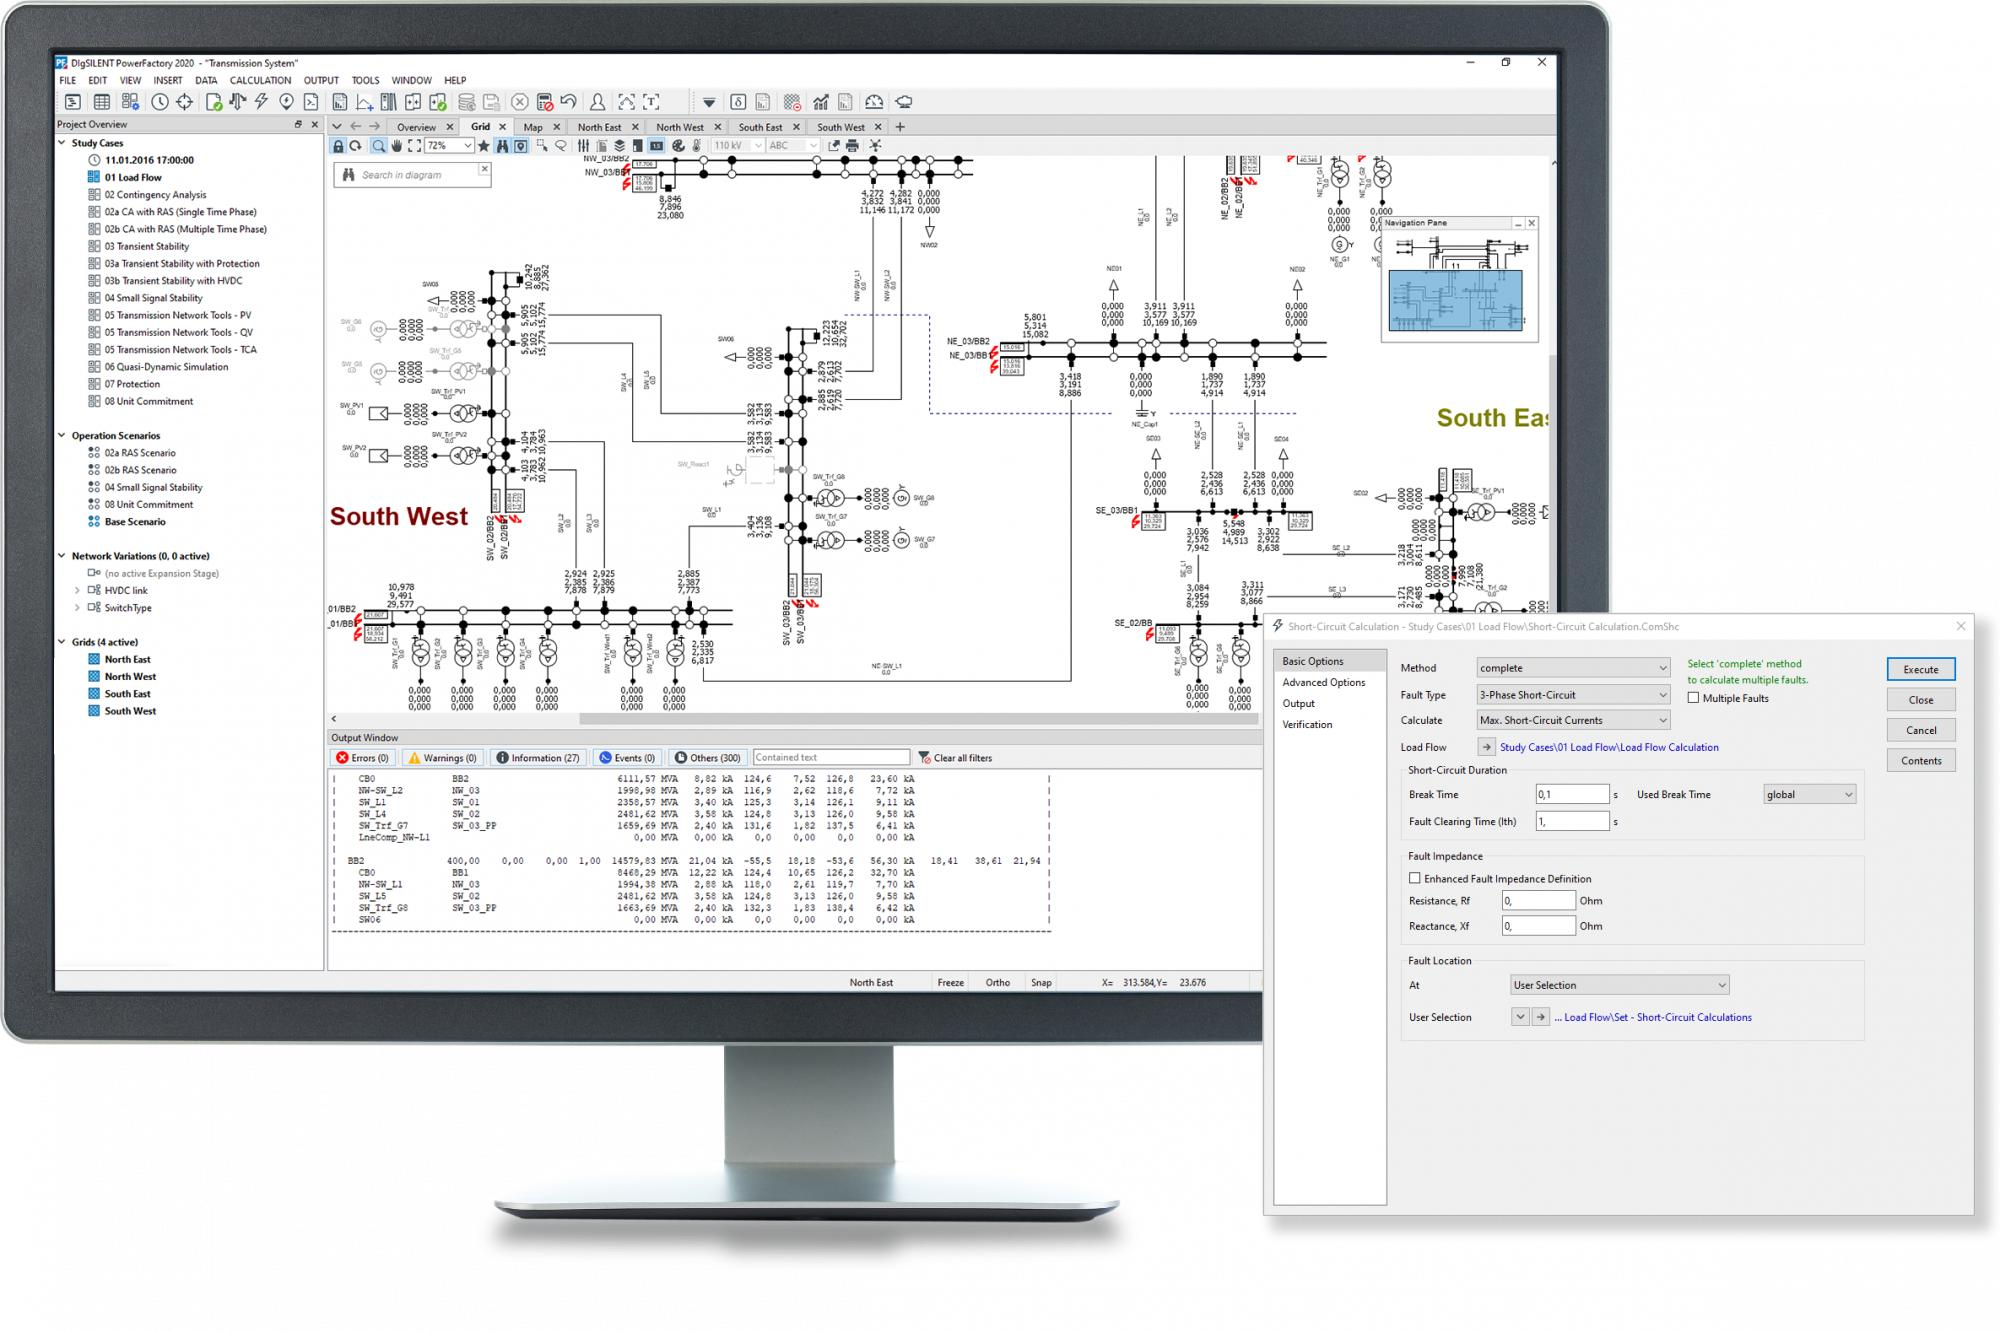Click the undo arrow in main toolbar

(x=569, y=102)
